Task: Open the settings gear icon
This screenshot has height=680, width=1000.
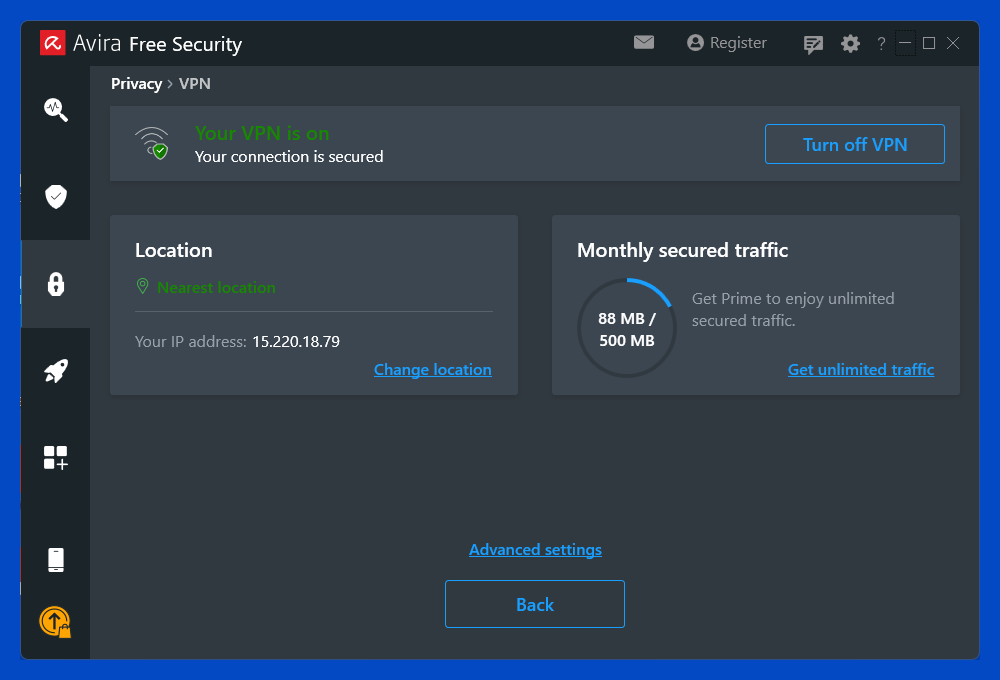Action: 850,43
